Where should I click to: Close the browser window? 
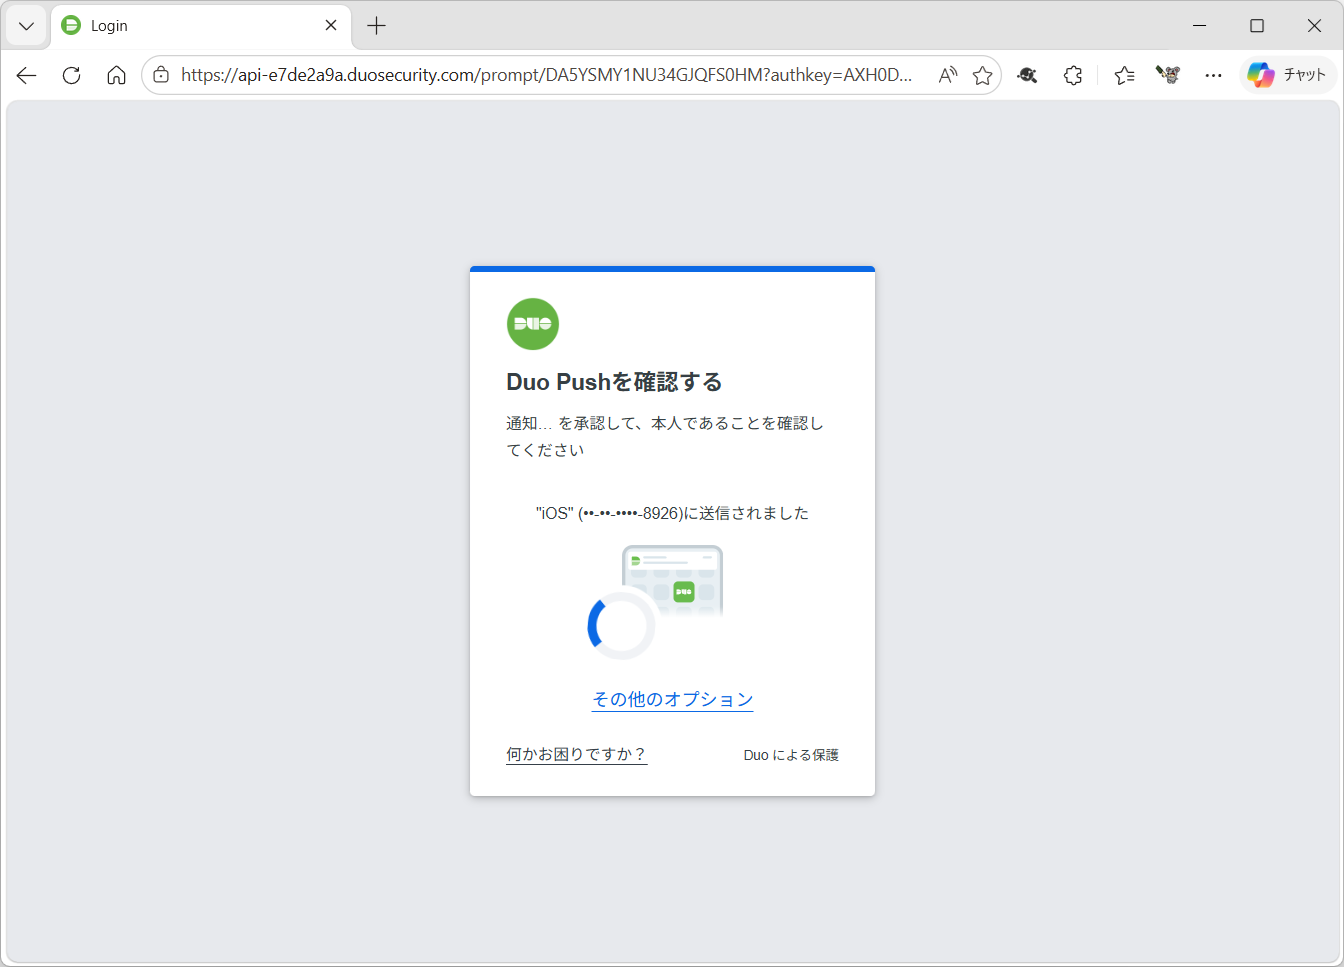tap(1314, 26)
